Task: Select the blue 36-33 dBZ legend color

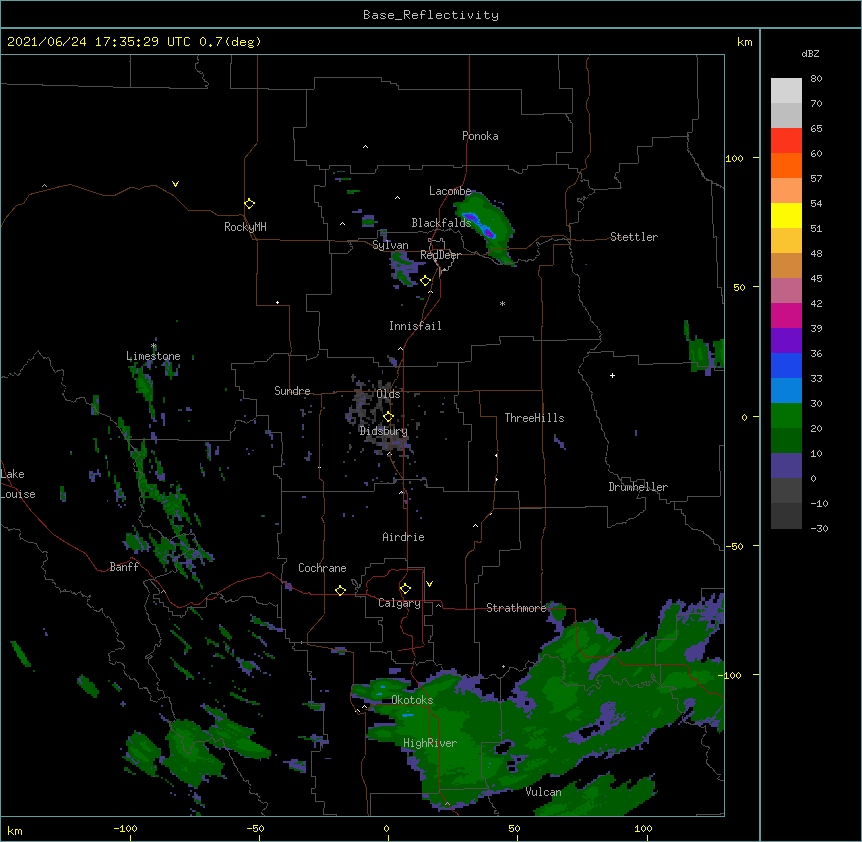Action: click(786, 365)
